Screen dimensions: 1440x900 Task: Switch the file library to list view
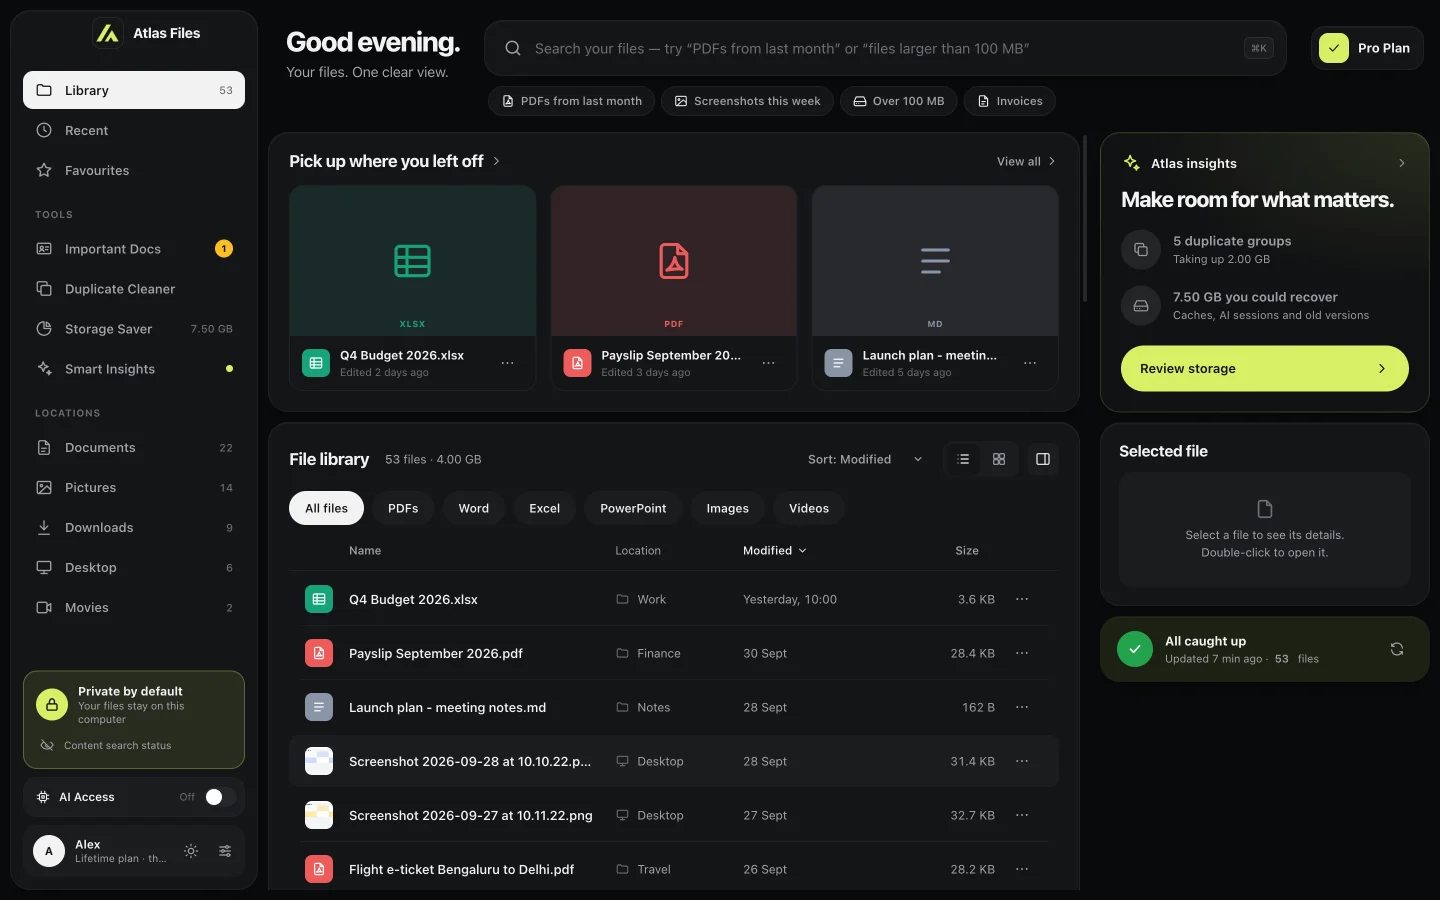click(x=963, y=459)
